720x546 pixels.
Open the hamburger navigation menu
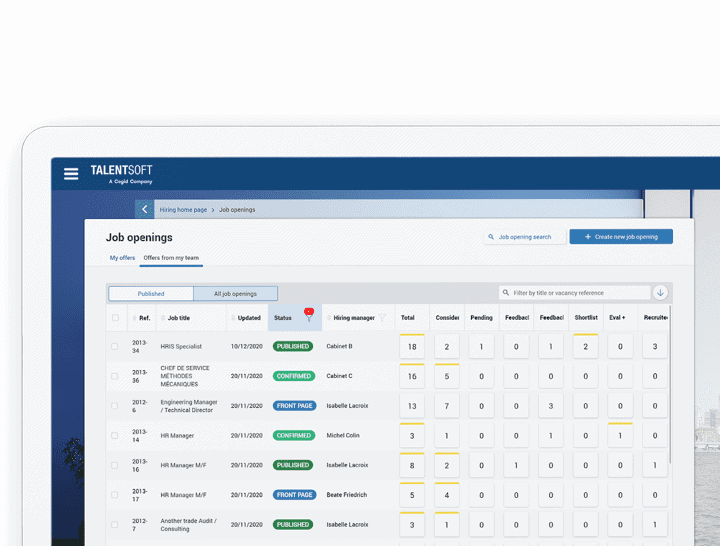point(71,173)
